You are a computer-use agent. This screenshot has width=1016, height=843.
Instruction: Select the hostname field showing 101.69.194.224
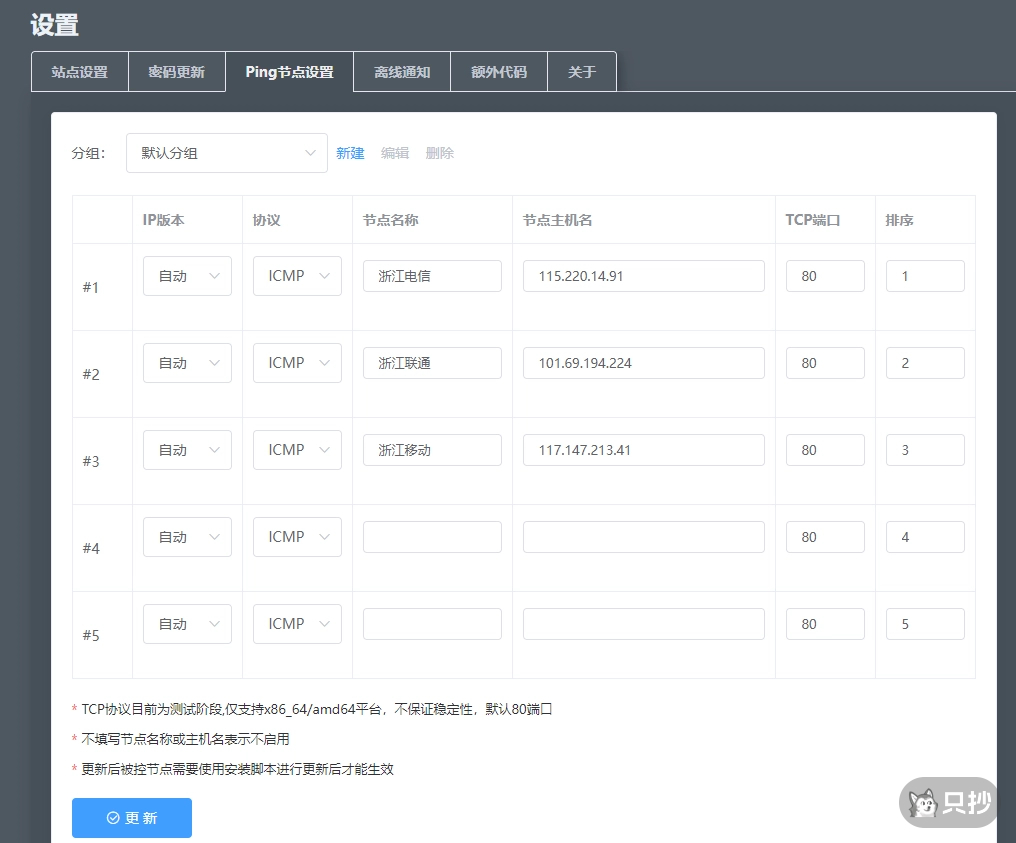(x=643, y=363)
